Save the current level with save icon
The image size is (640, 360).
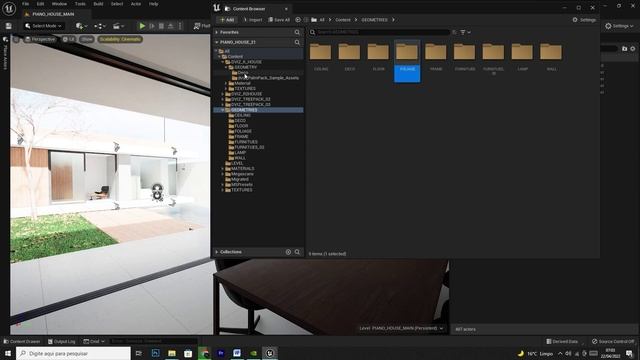pyautogui.click(x=8, y=26)
